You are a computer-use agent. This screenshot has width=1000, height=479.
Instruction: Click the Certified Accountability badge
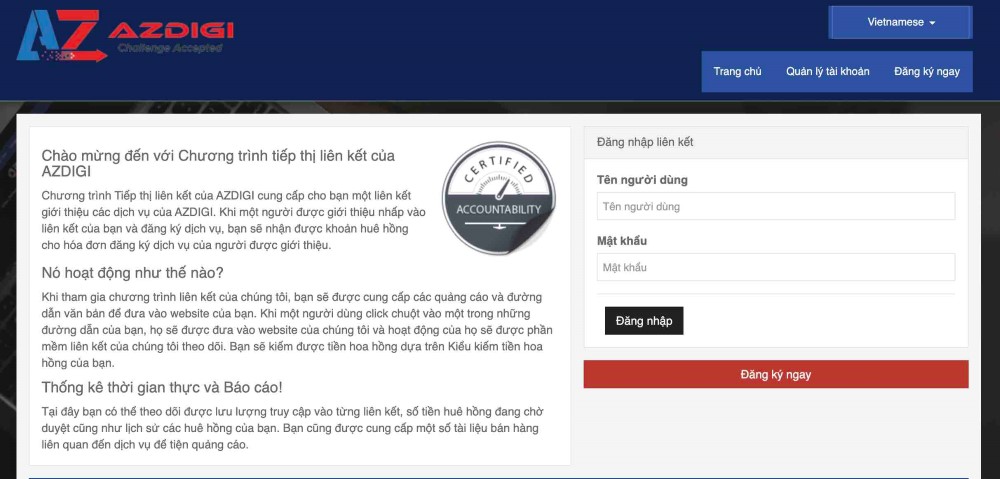(499, 198)
